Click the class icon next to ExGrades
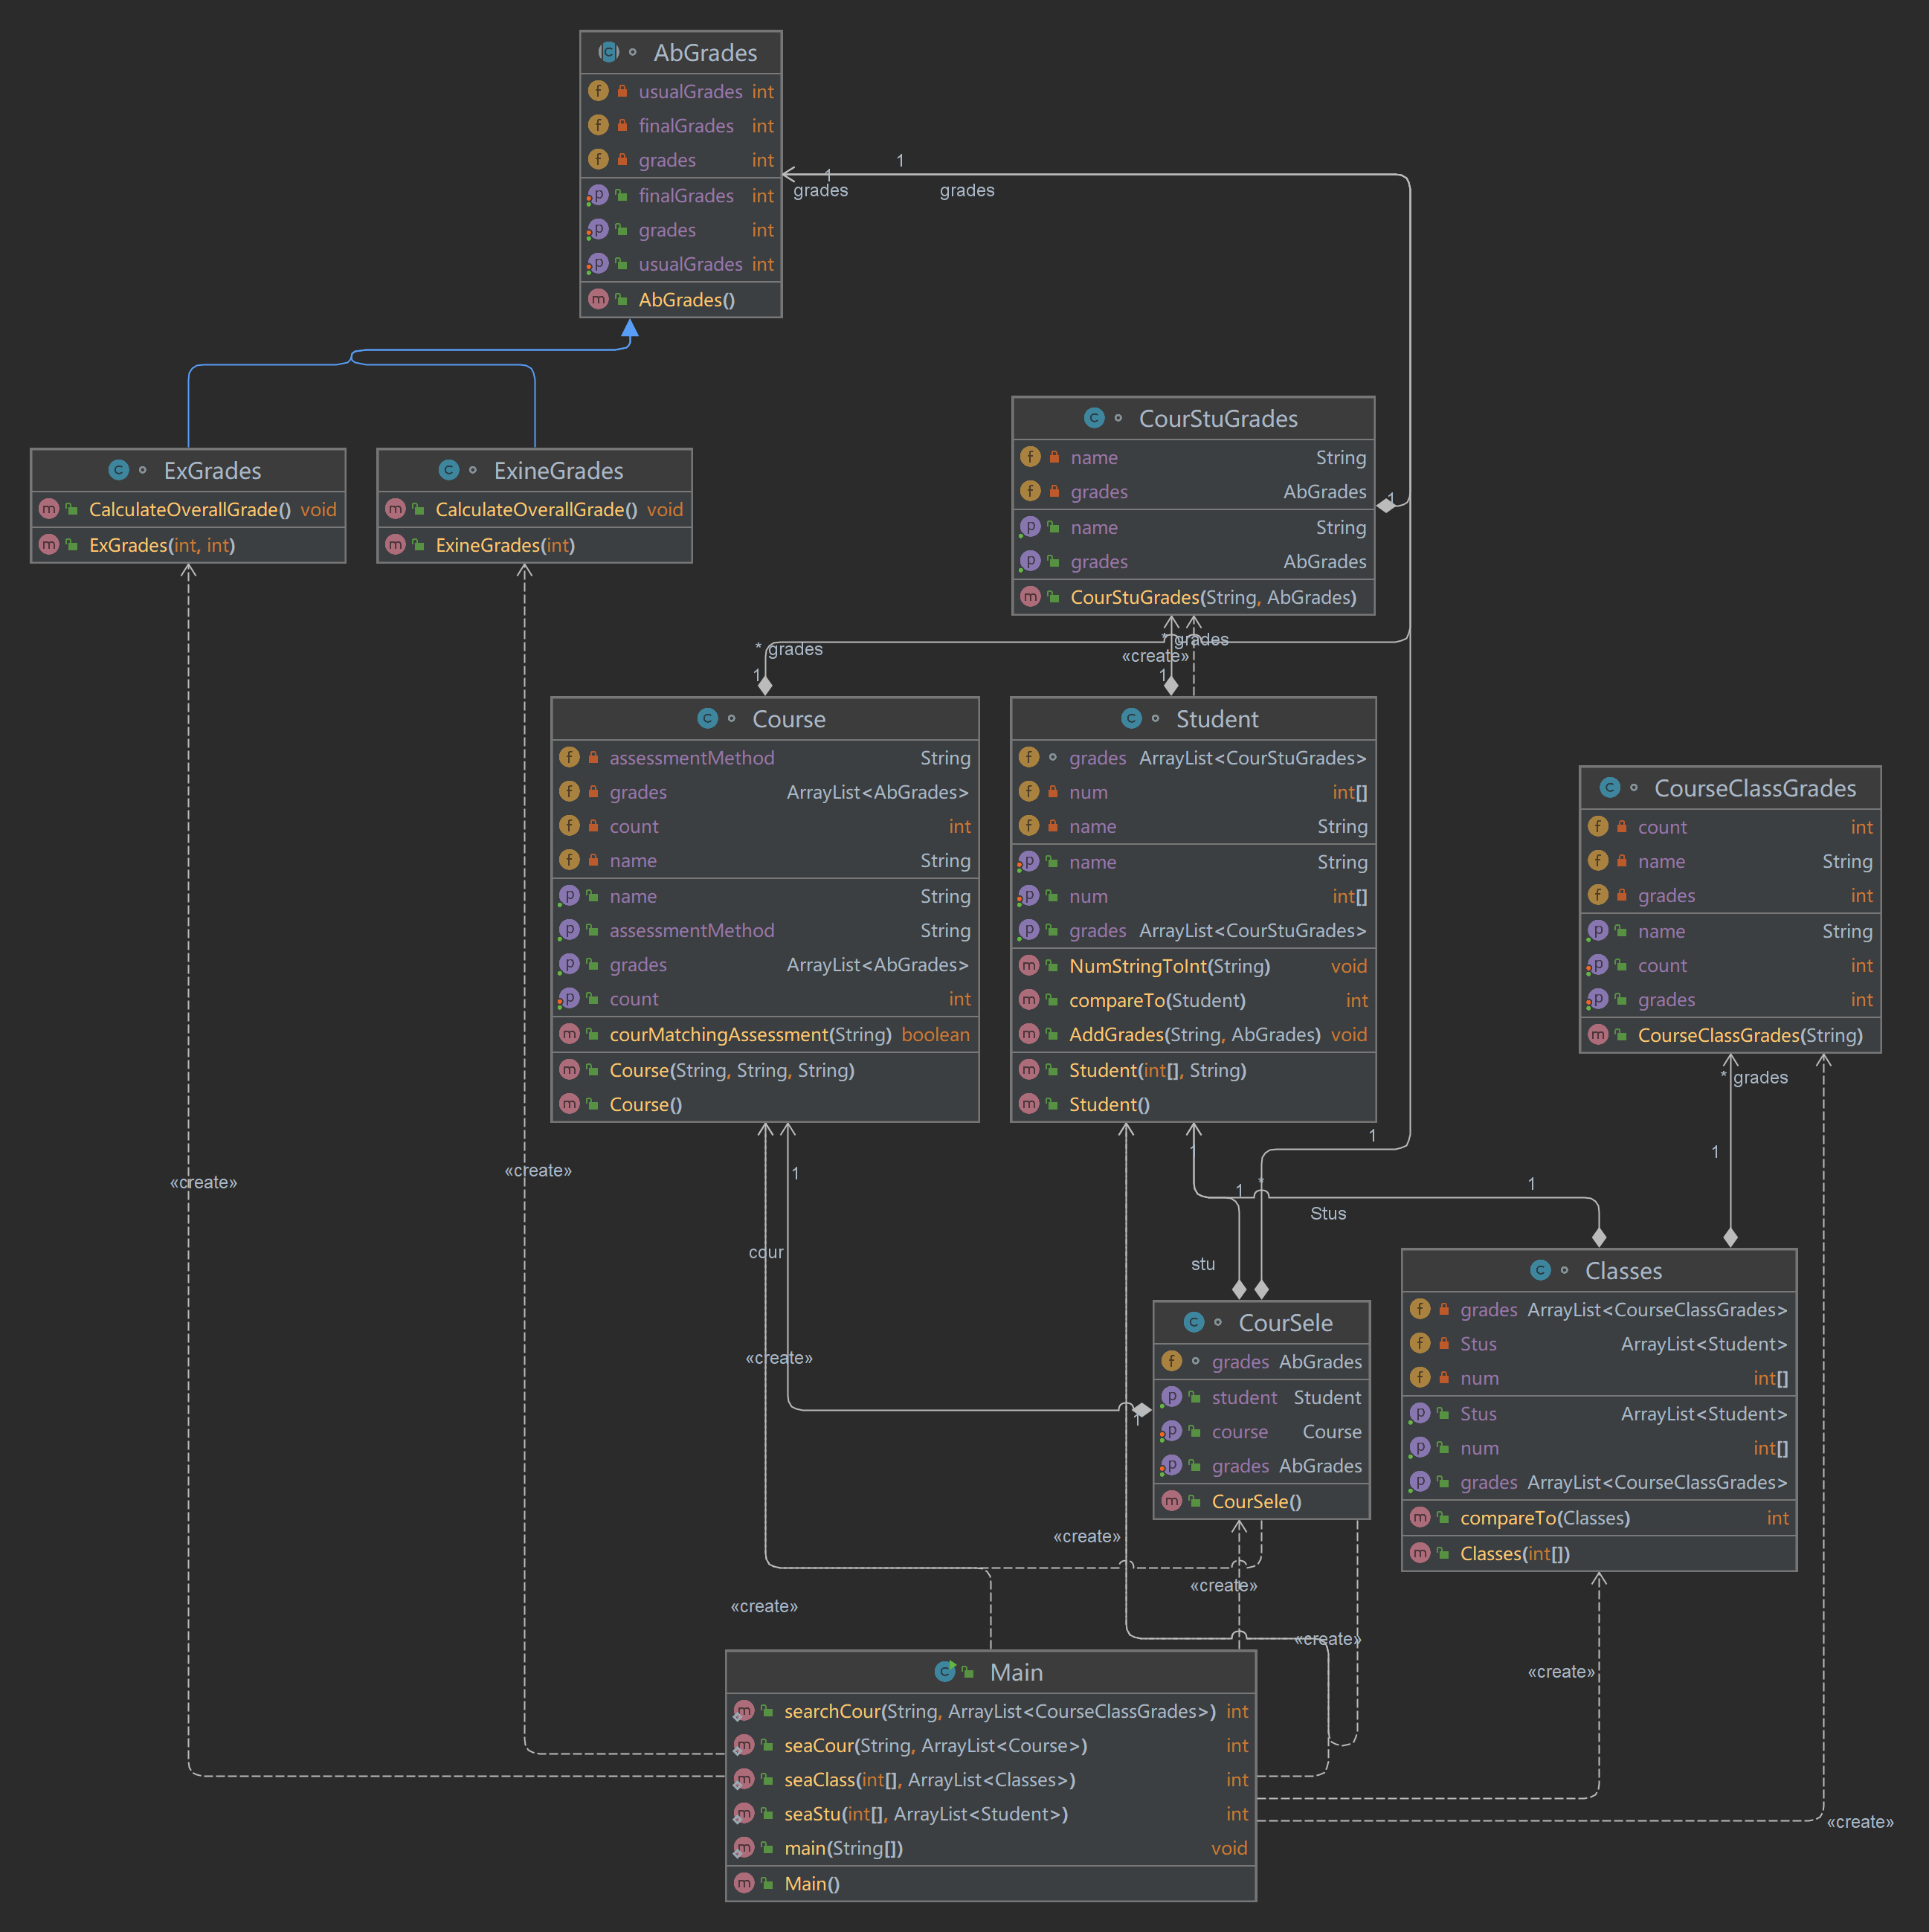Viewport: 1929px width, 1932px height. (x=118, y=470)
